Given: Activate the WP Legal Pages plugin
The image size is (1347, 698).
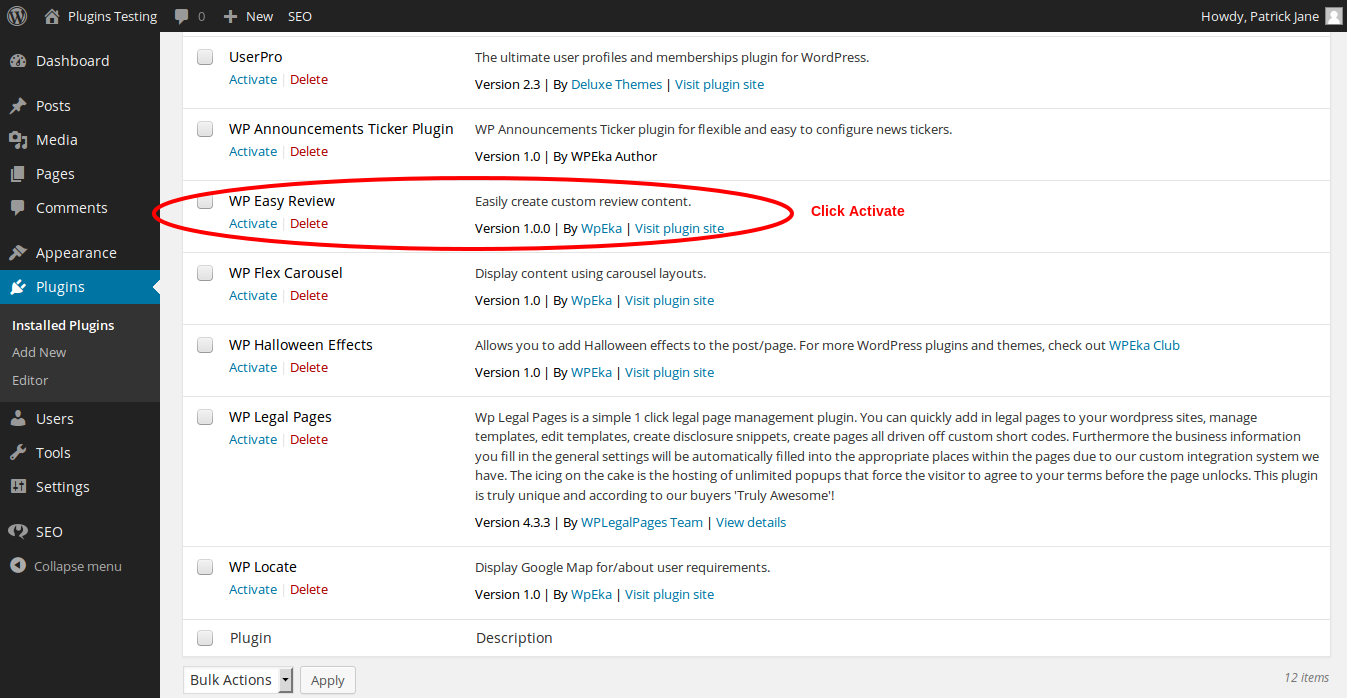Looking at the screenshot, I should point(253,440).
